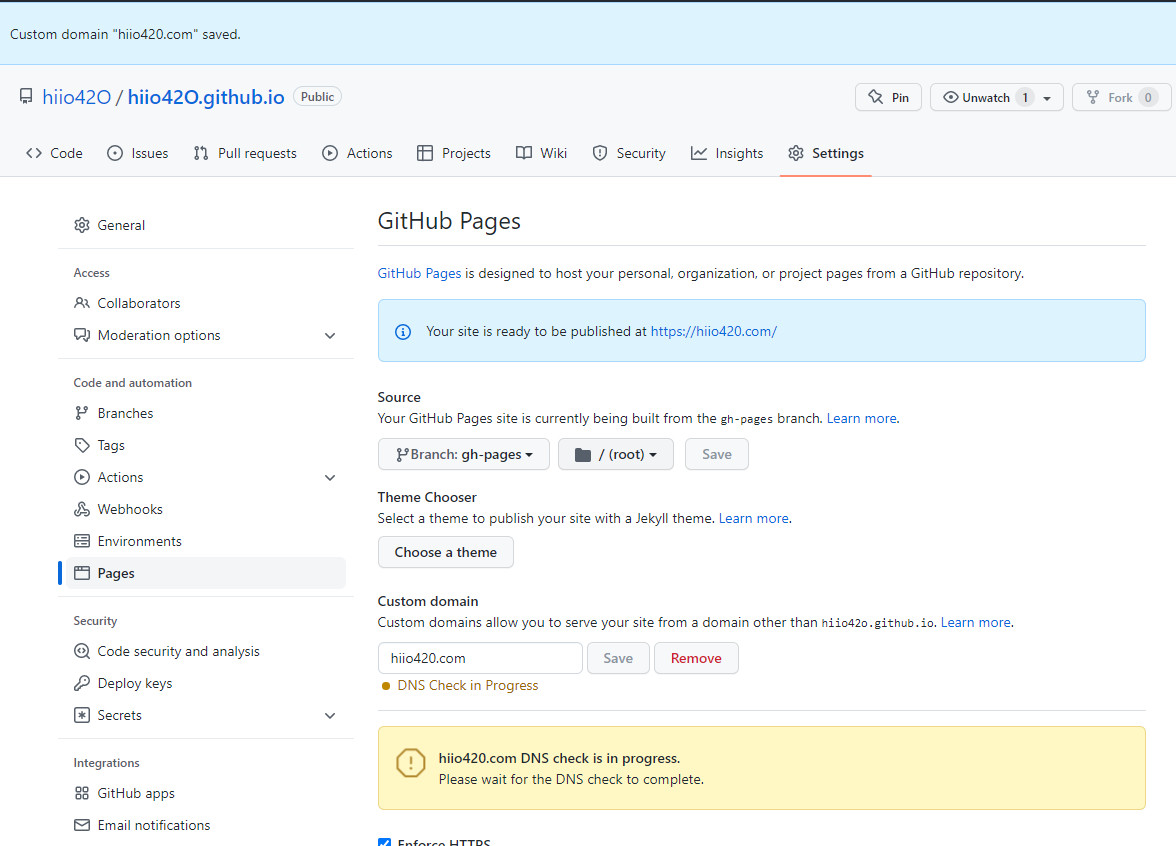
Task: Open the Security tab
Action: [629, 153]
